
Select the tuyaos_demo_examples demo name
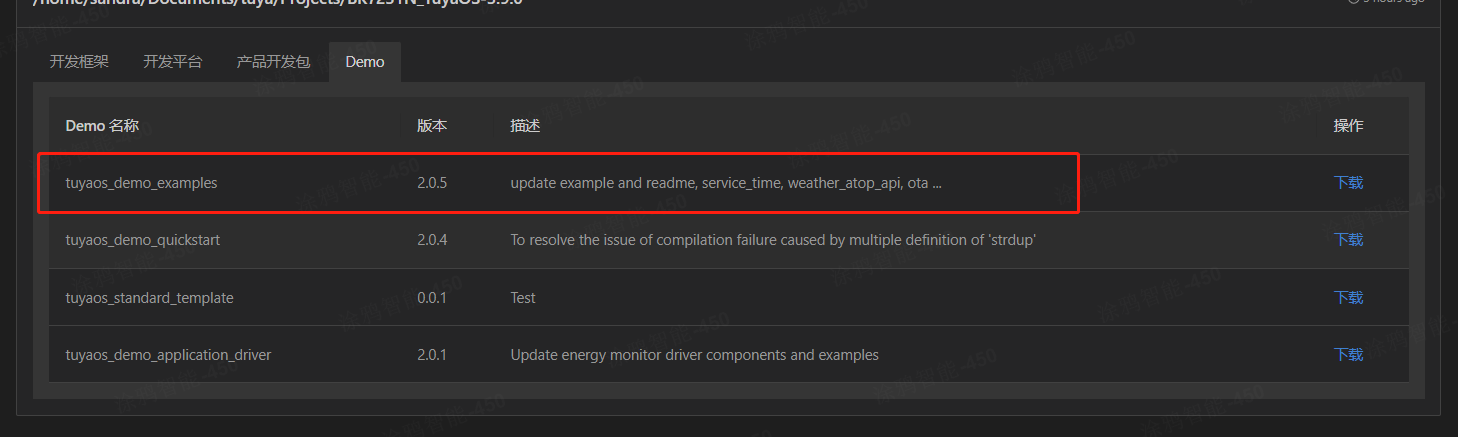point(141,183)
